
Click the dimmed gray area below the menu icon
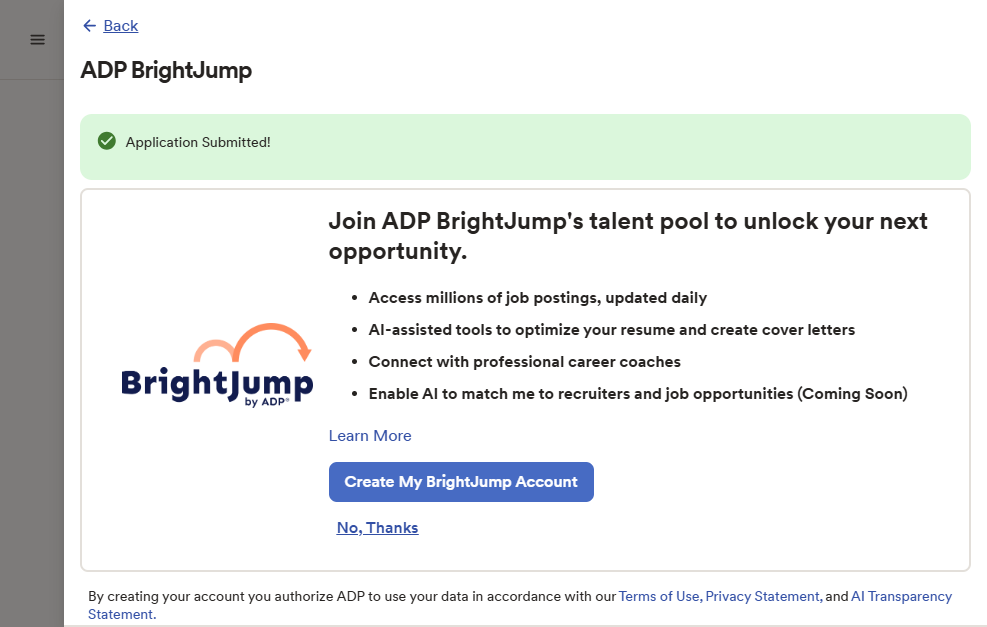click(32, 350)
